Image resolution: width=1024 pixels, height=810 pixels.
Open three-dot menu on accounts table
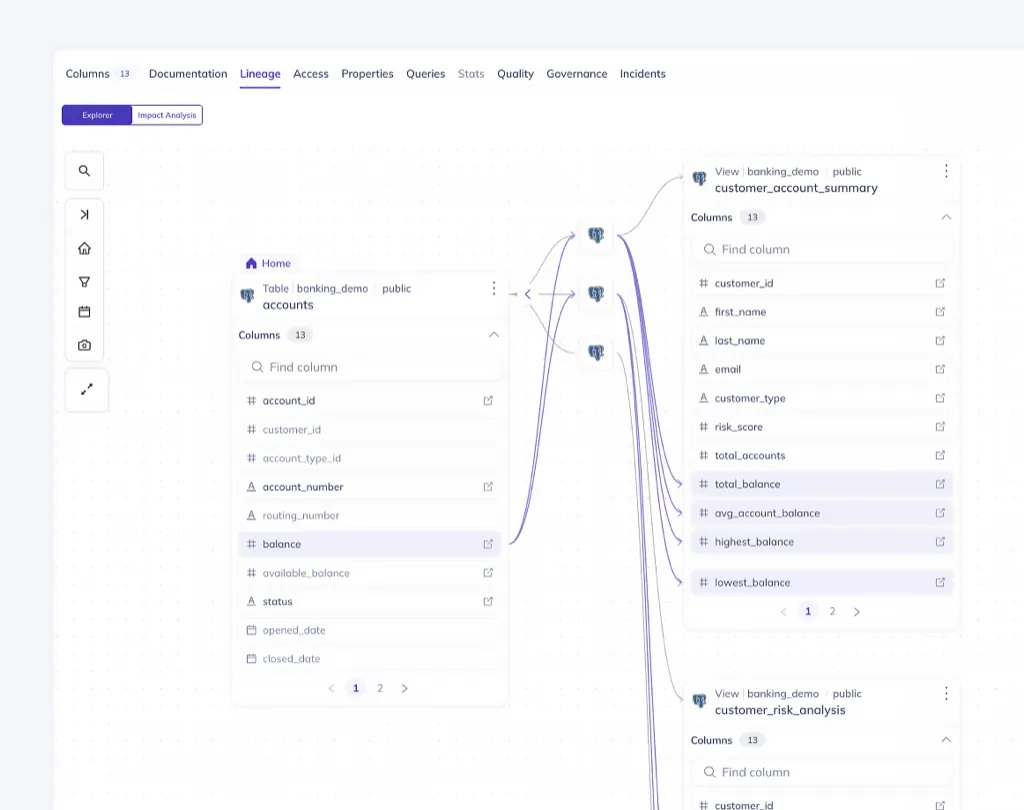pos(493,289)
